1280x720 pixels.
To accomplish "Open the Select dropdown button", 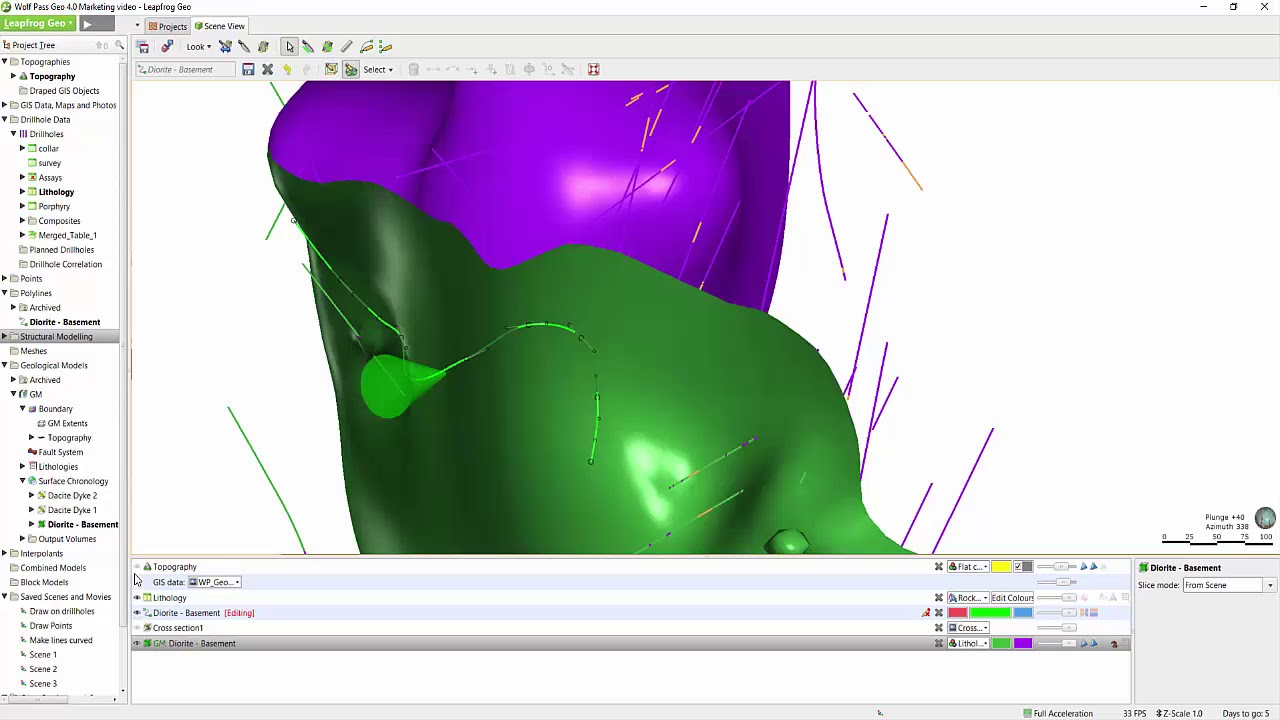I will pos(378,70).
